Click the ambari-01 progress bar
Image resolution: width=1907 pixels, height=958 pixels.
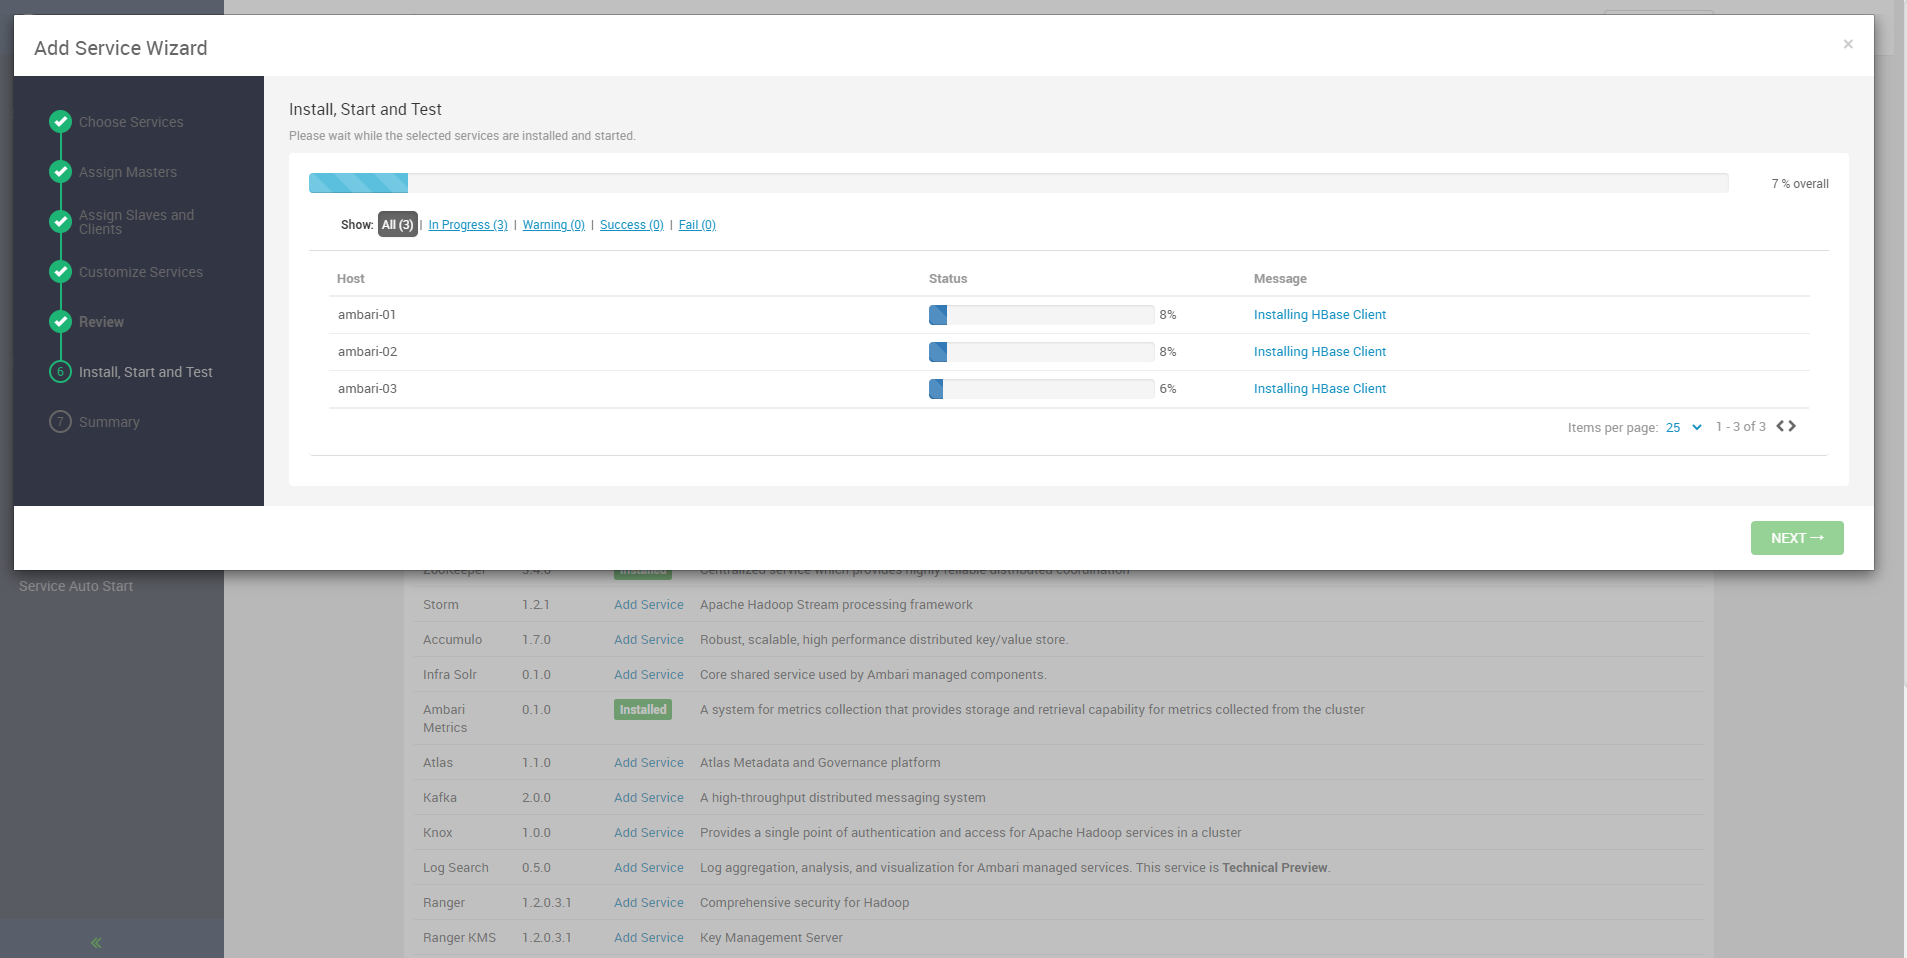(1042, 315)
